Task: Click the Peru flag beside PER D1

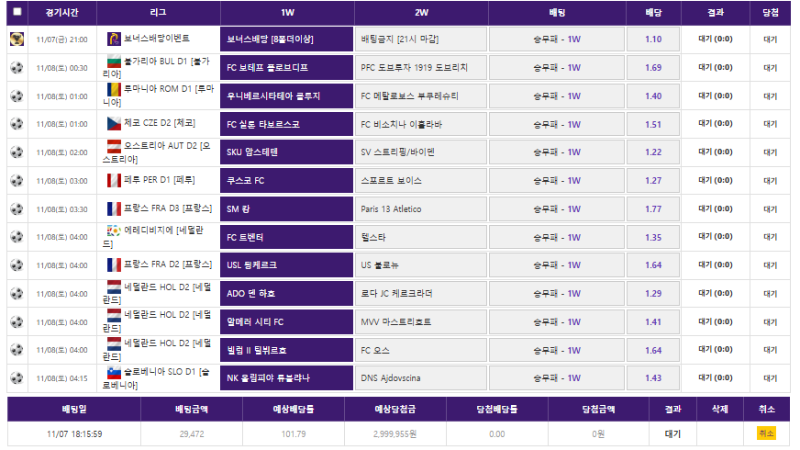Action: [x=114, y=180]
